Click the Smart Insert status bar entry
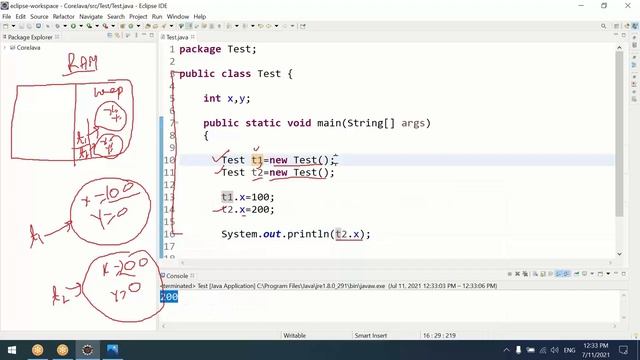The image size is (640, 360). coord(371,336)
